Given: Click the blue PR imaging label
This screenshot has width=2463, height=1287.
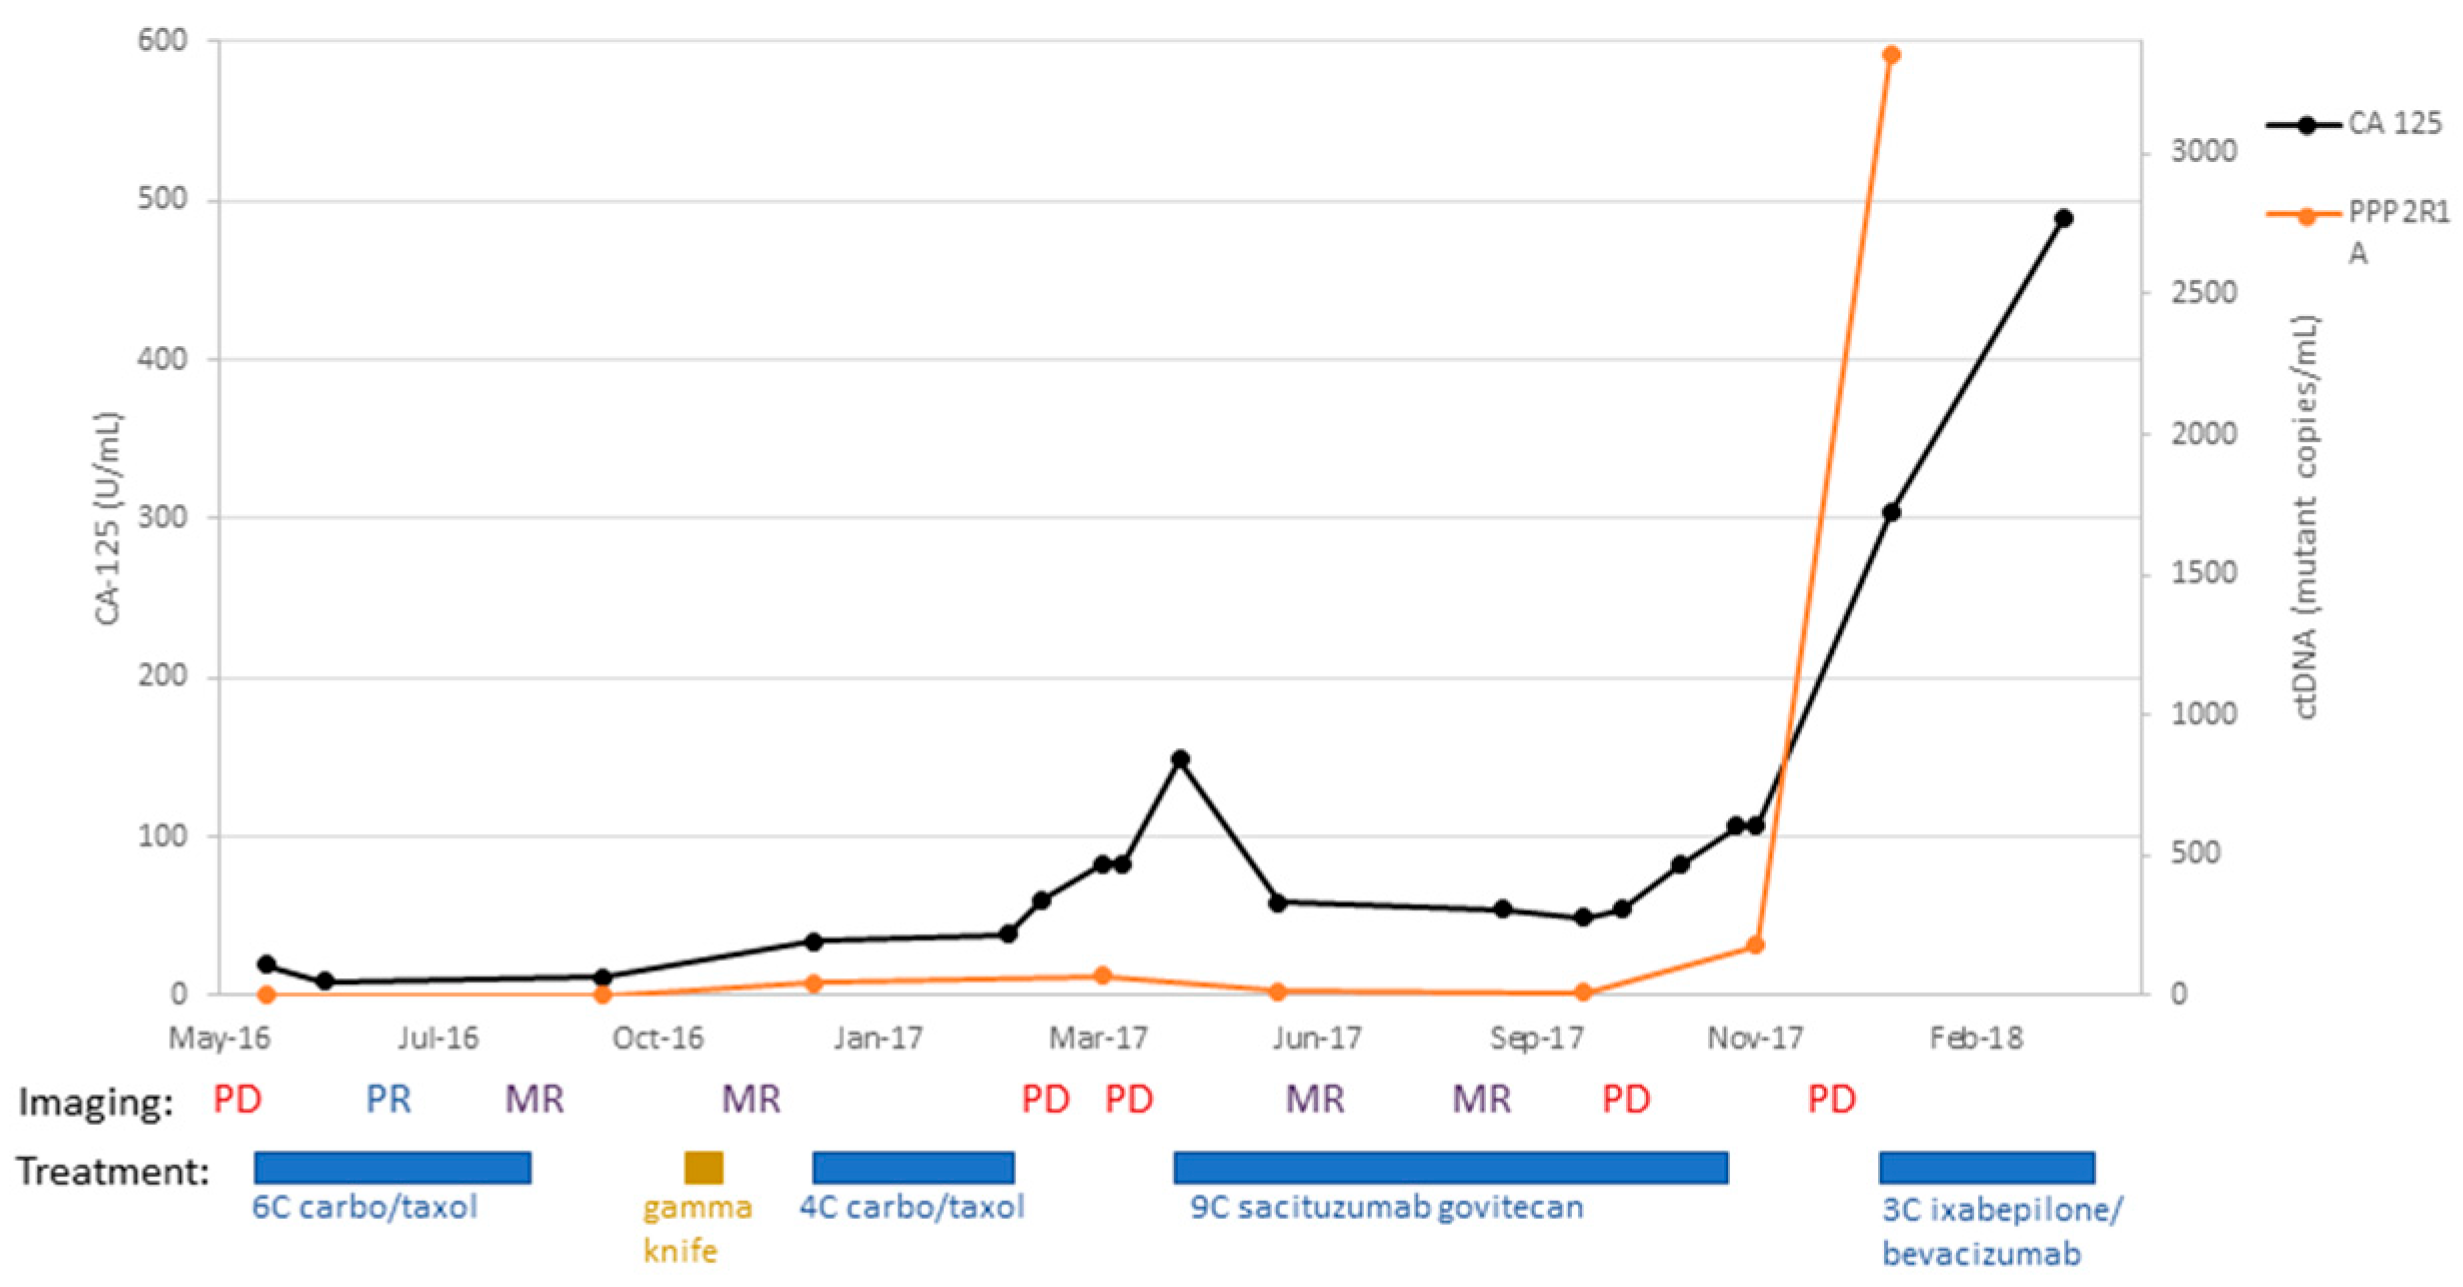Looking at the screenshot, I should [388, 1100].
